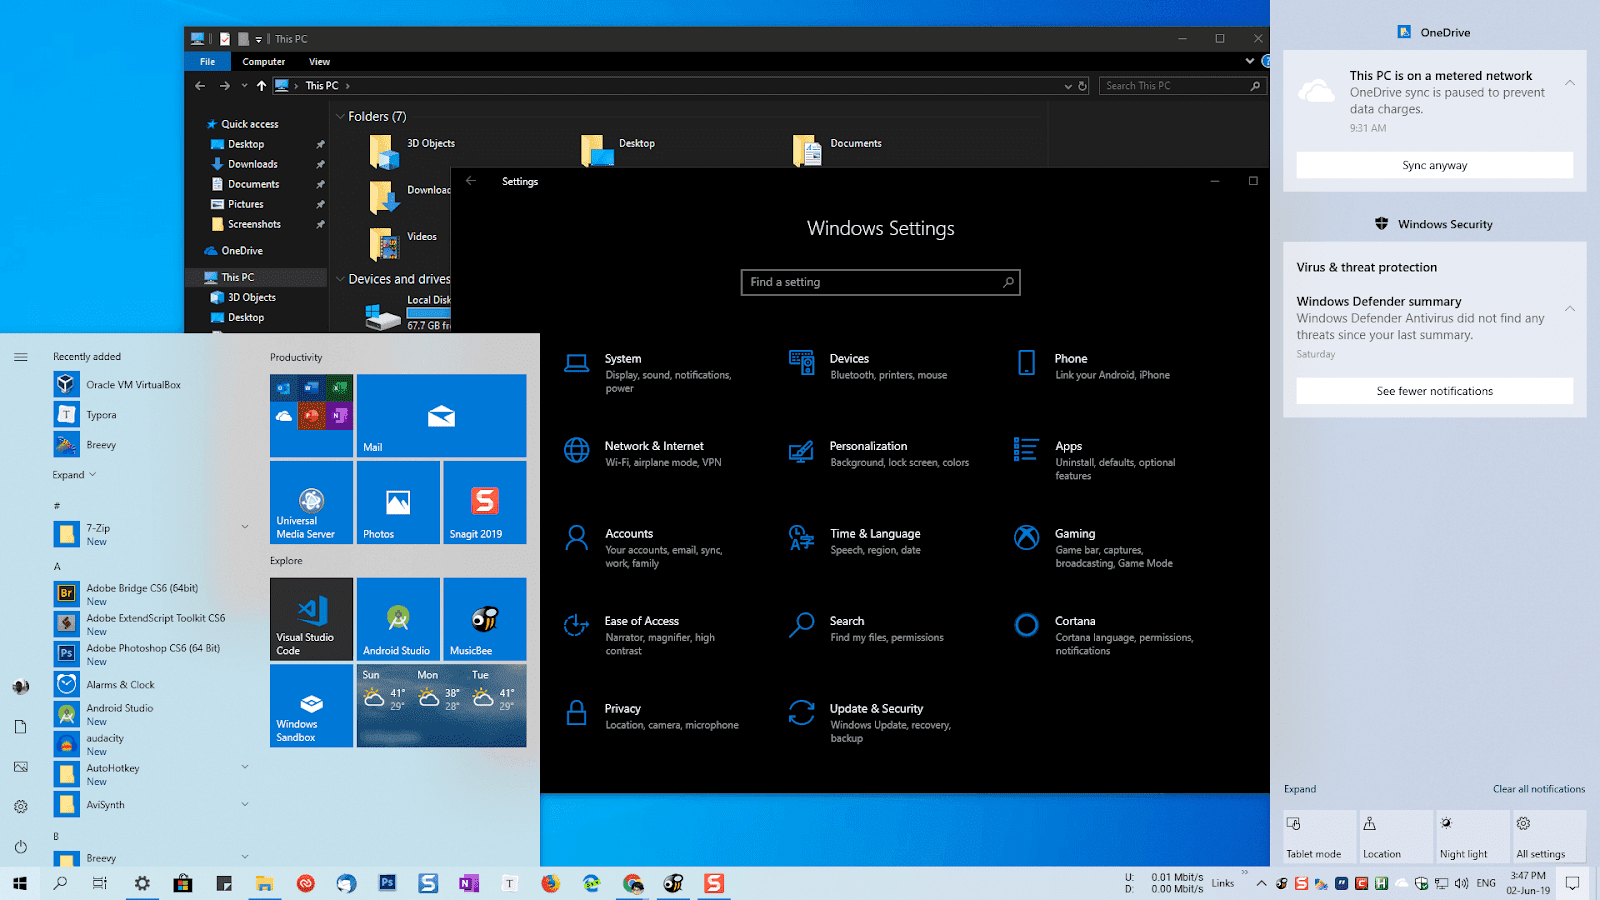The height and width of the screenshot is (900, 1600).
Task: Click the Power icon in Start menu
Action: [20, 846]
